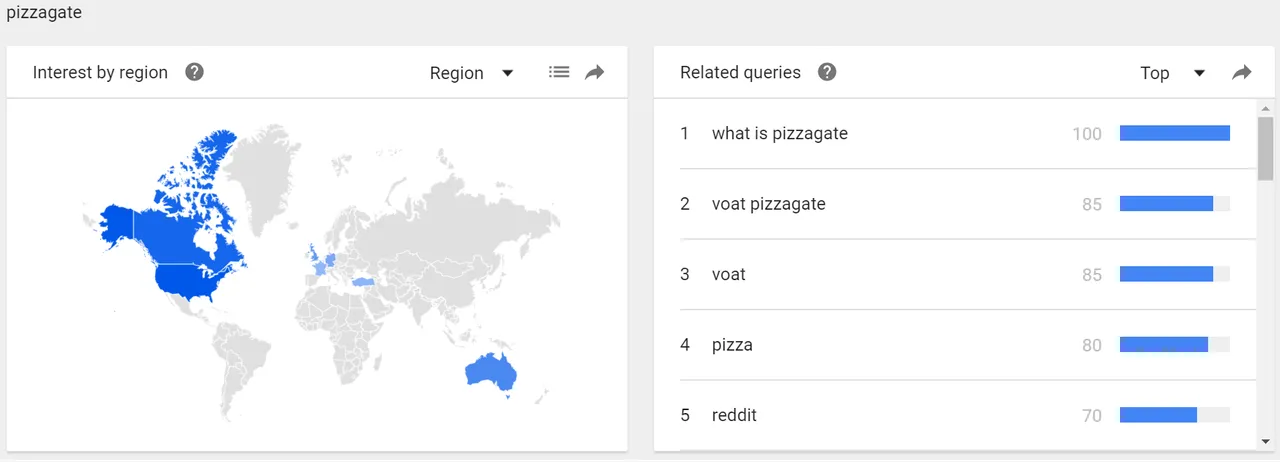The image size is (1280, 462).
Task: Open the 'what is pizzagate' query
Action: pos(780,133)
